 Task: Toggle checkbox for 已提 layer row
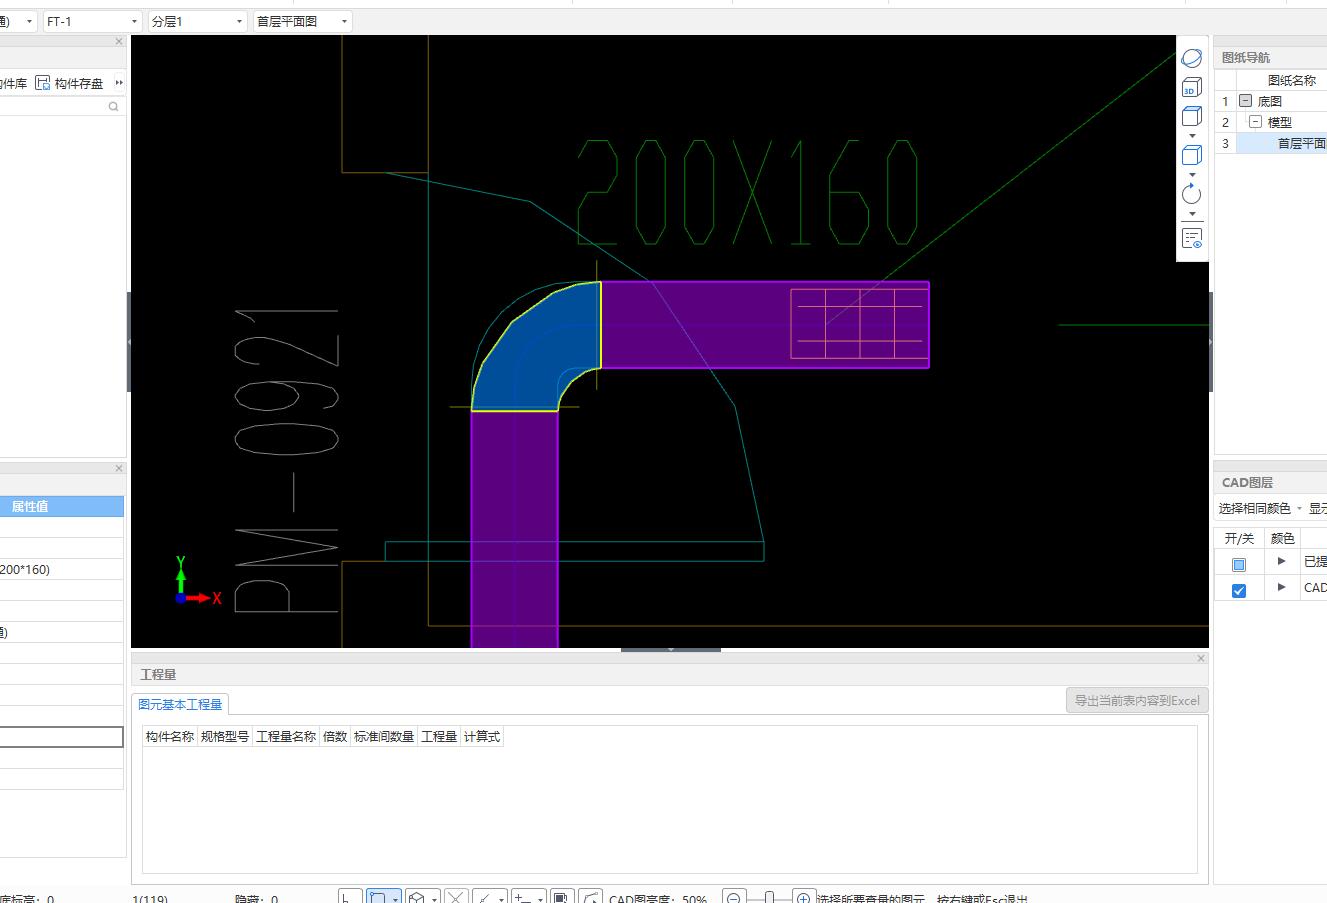pos(1239,564)
